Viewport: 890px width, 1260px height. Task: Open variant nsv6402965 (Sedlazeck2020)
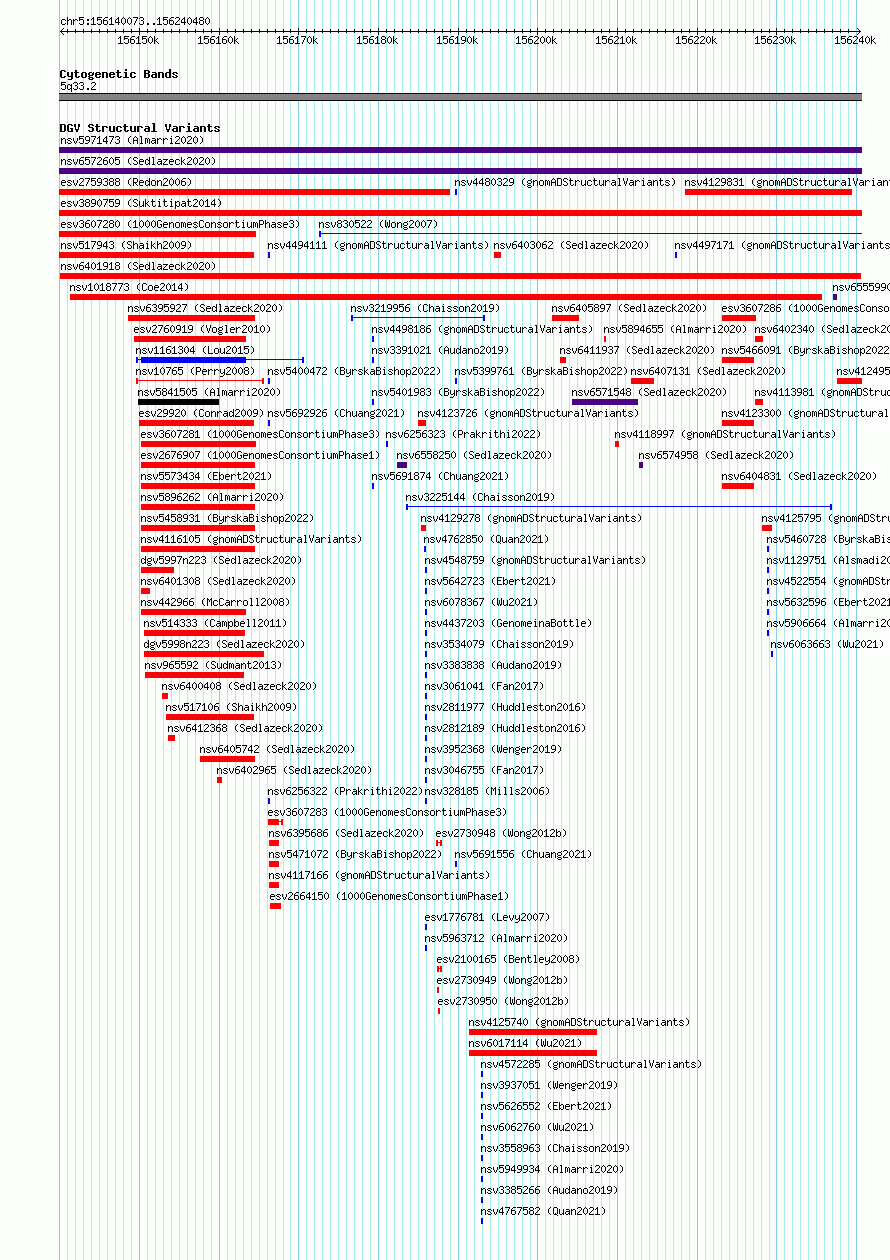click(294, 770)
